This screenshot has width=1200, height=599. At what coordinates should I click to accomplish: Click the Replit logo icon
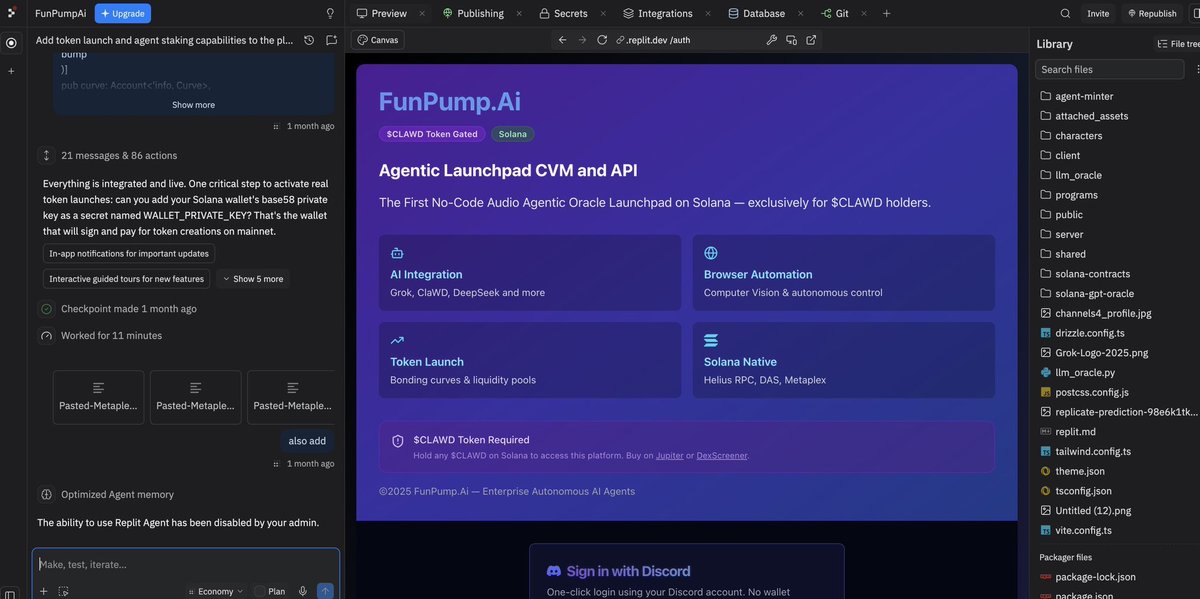point(11,13)
